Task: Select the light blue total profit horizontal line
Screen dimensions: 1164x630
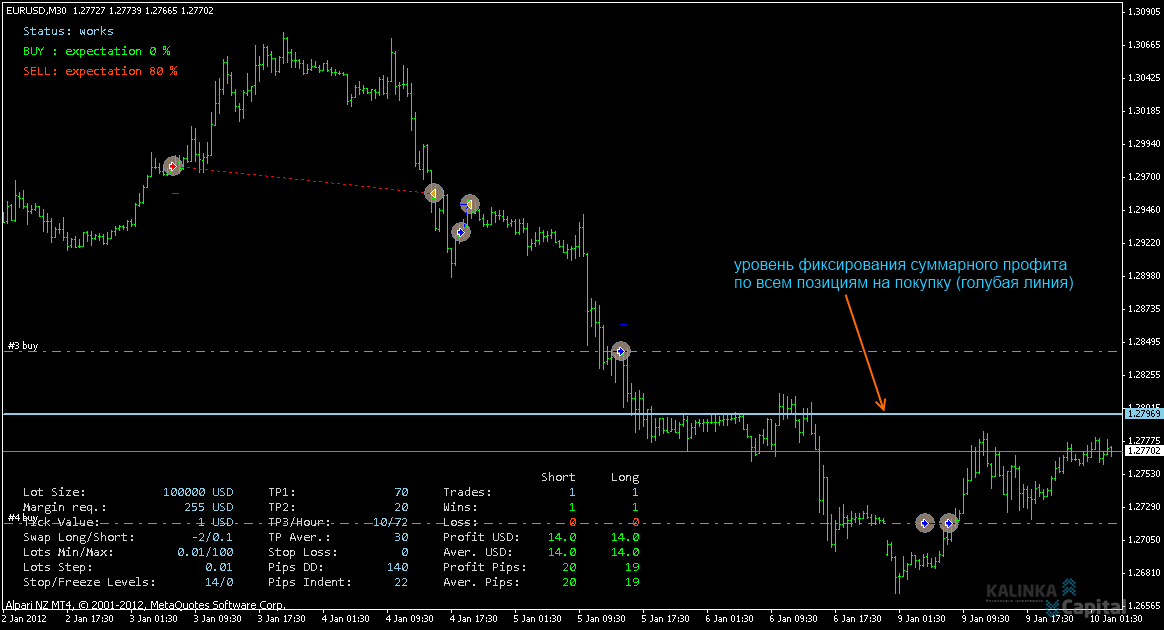Action: (563, 414)
